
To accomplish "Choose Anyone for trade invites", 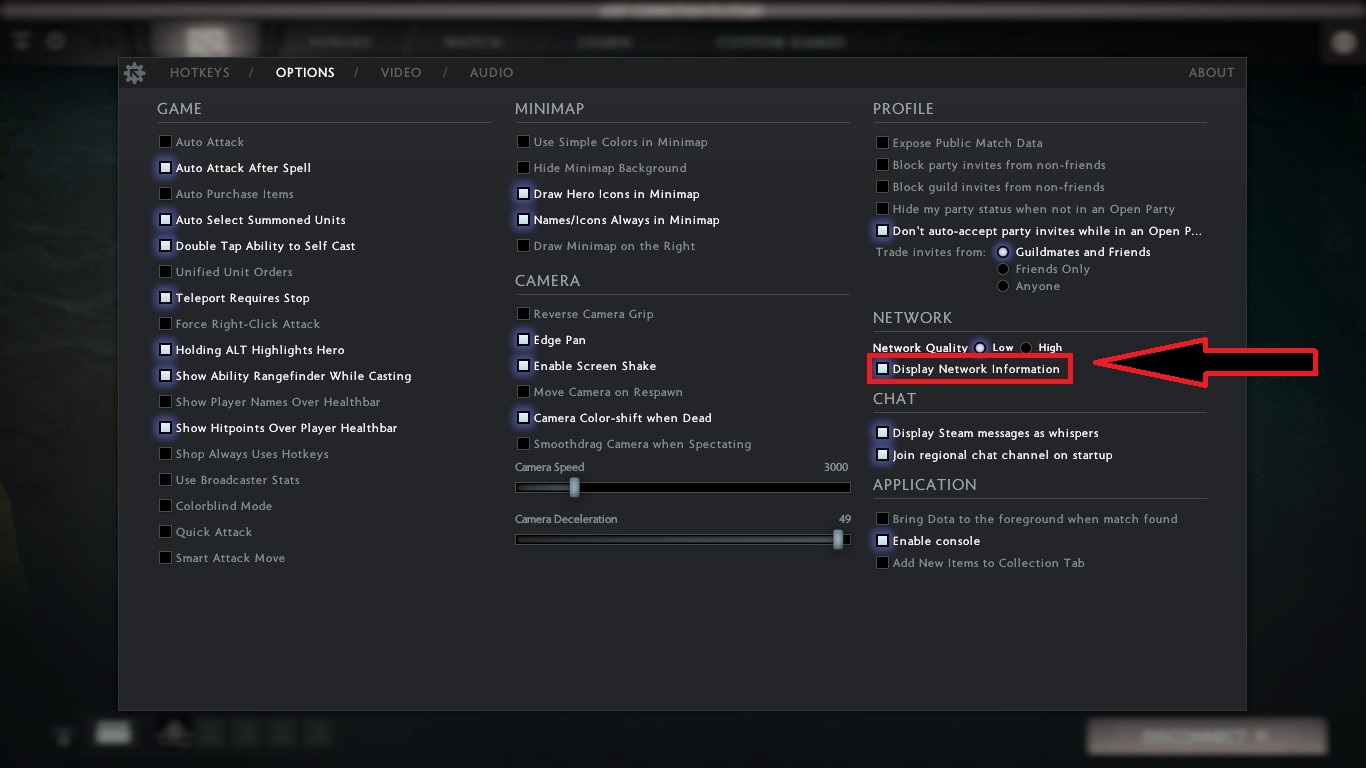I will click(x=1003, y=286).
